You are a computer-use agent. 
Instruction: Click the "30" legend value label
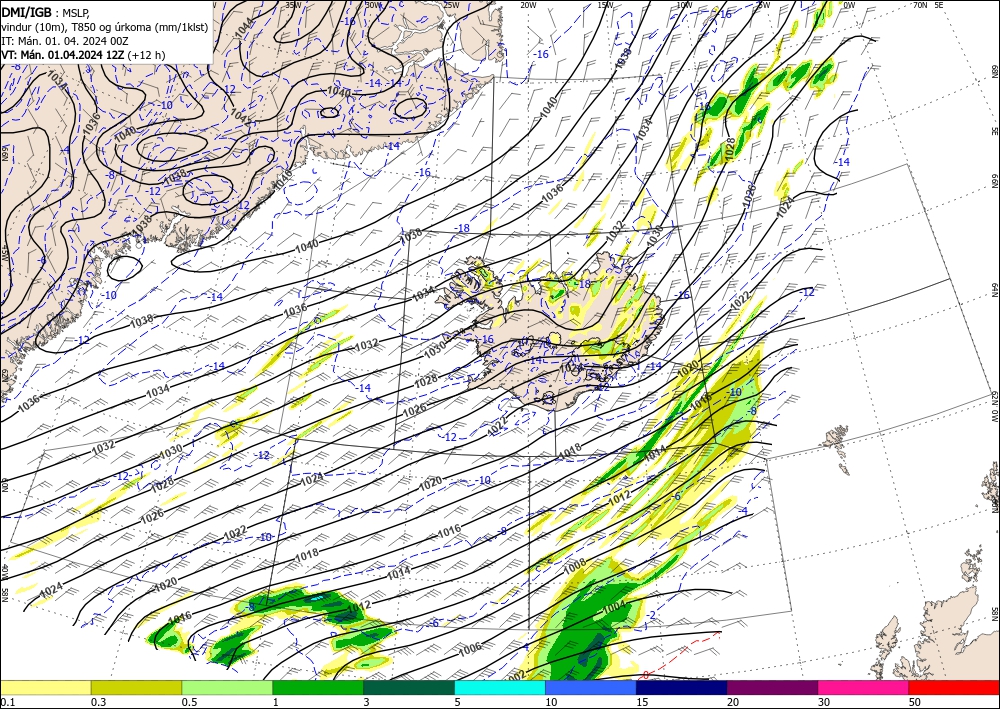click(824, 702)
